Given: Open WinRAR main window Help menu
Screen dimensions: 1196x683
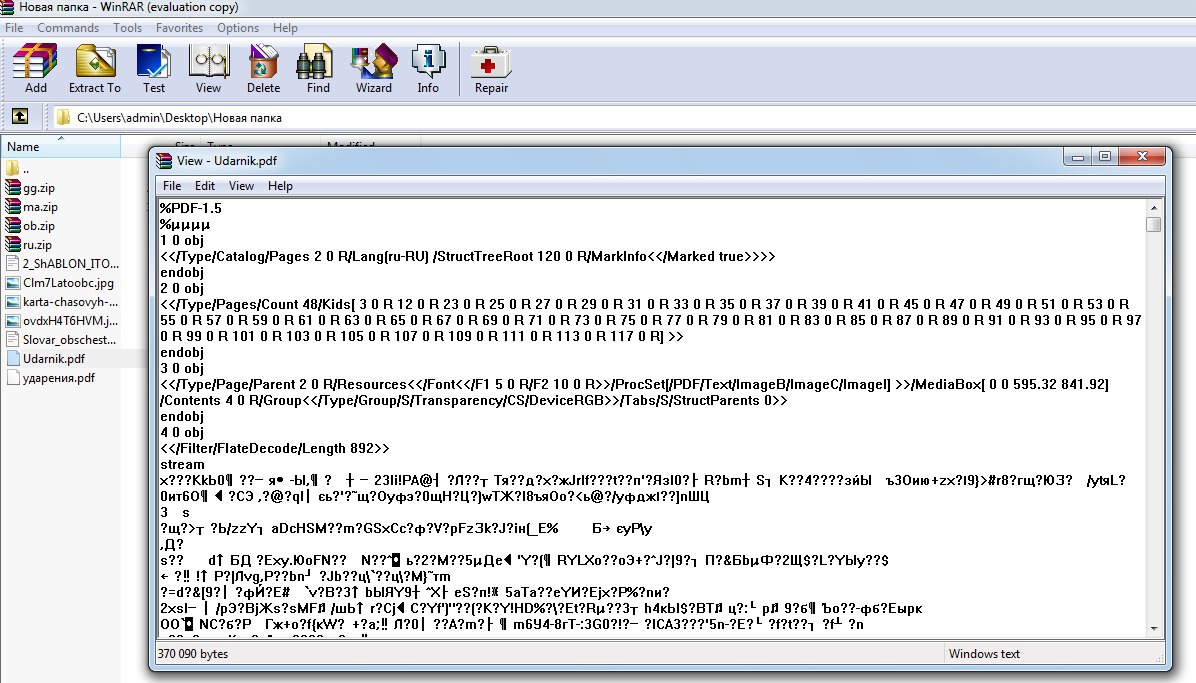Looking at the screenshot, I should point(285,27).
